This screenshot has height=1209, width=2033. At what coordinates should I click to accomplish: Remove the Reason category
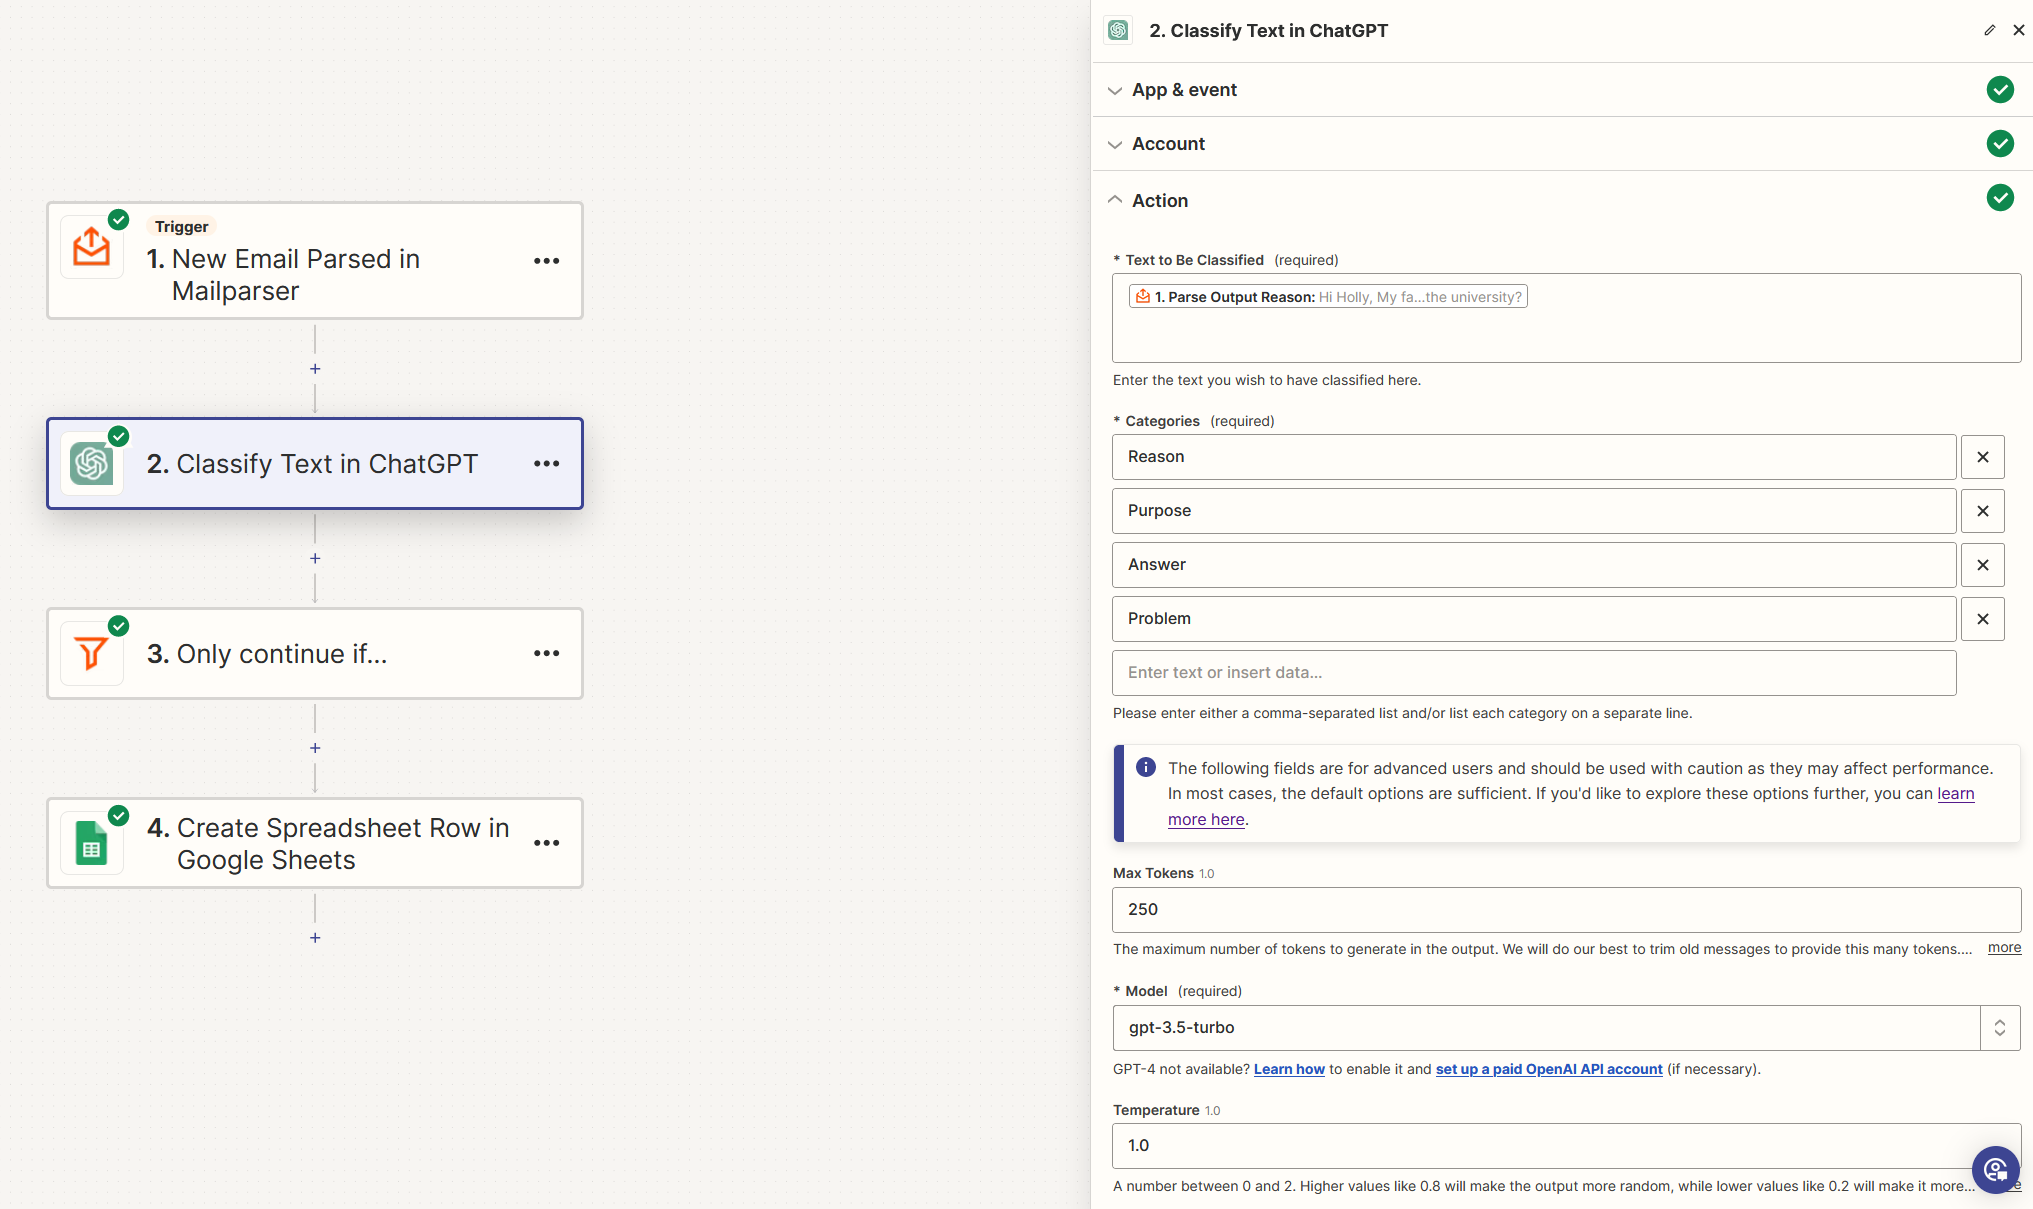[1983, 457]
